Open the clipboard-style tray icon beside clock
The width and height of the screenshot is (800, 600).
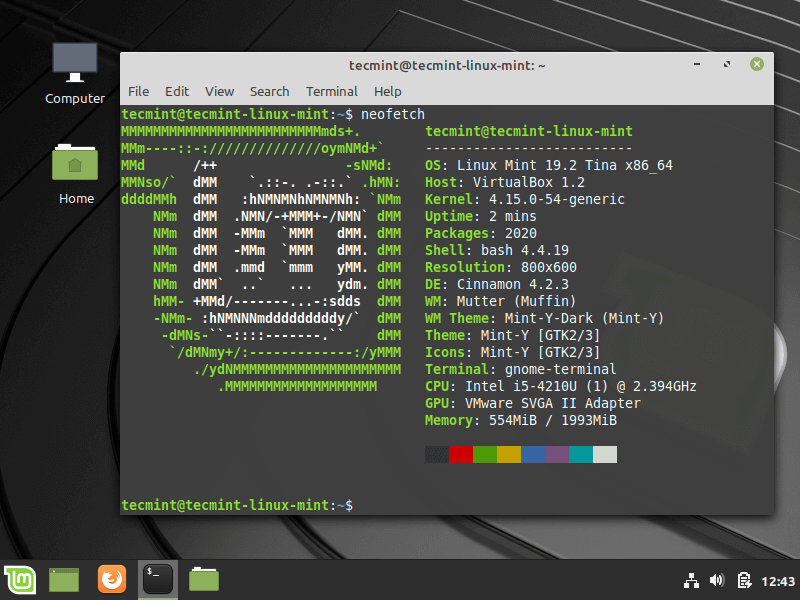pos(744,580)
